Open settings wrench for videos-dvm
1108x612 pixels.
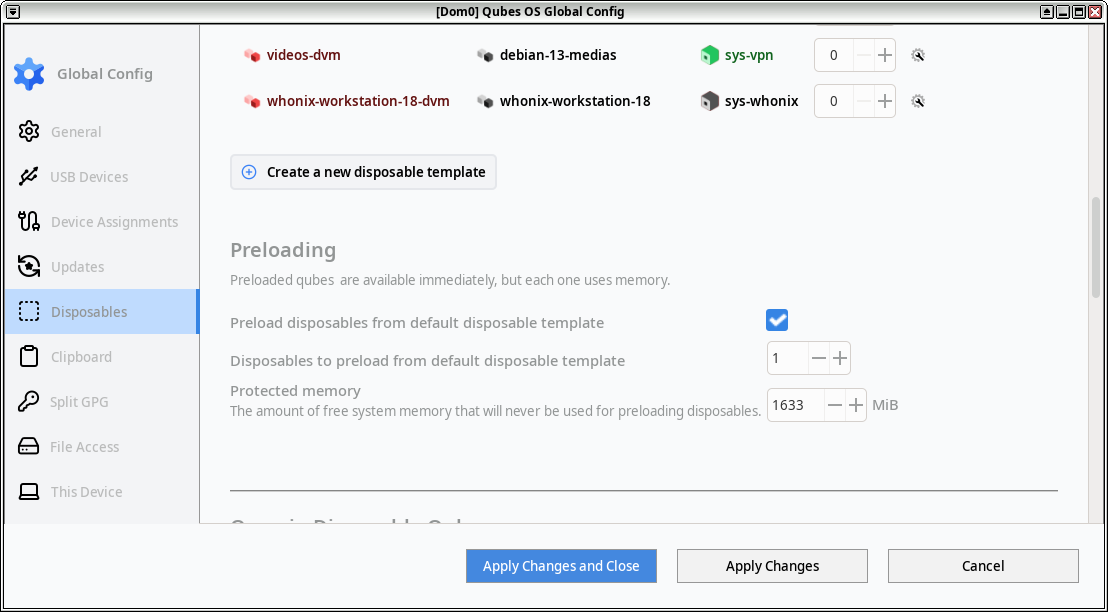pos(918,55)
